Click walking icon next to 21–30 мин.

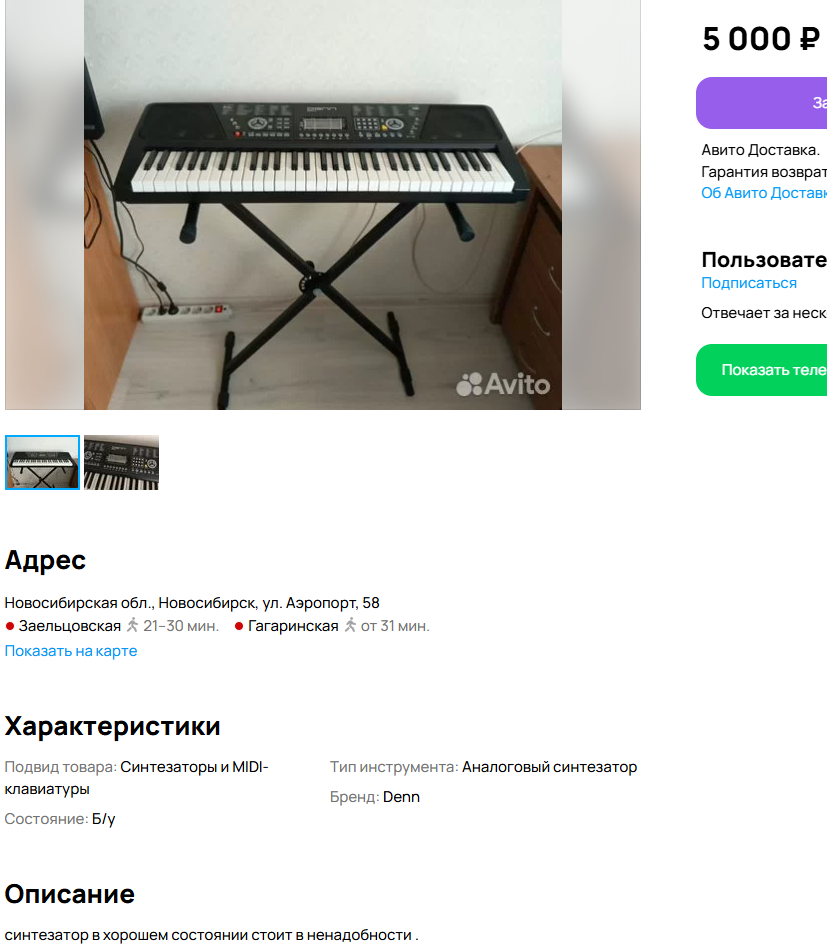point(133,626)
